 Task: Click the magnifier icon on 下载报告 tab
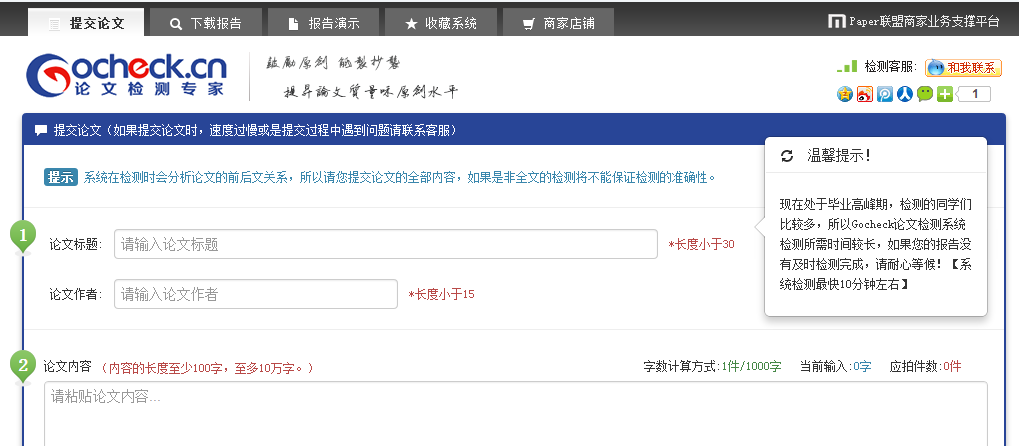click(175, 24)
